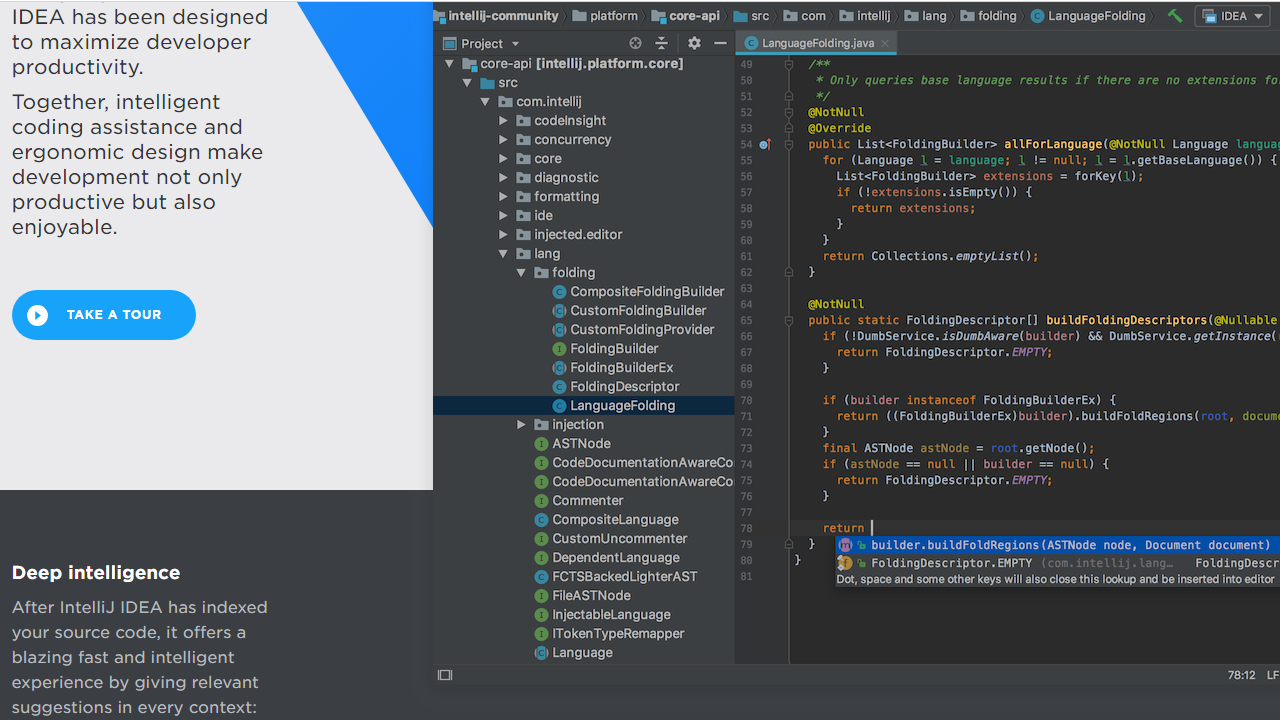The width and height of the screenshot is (1280, 720).
Task: Toggle the fold marker at line 62
Action: click(789, 272)
